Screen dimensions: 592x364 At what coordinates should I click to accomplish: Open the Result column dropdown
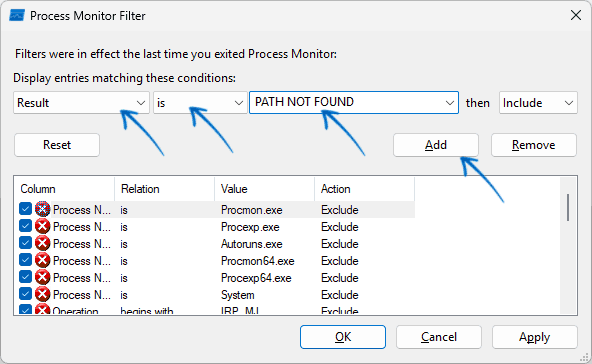pos(81,103)
